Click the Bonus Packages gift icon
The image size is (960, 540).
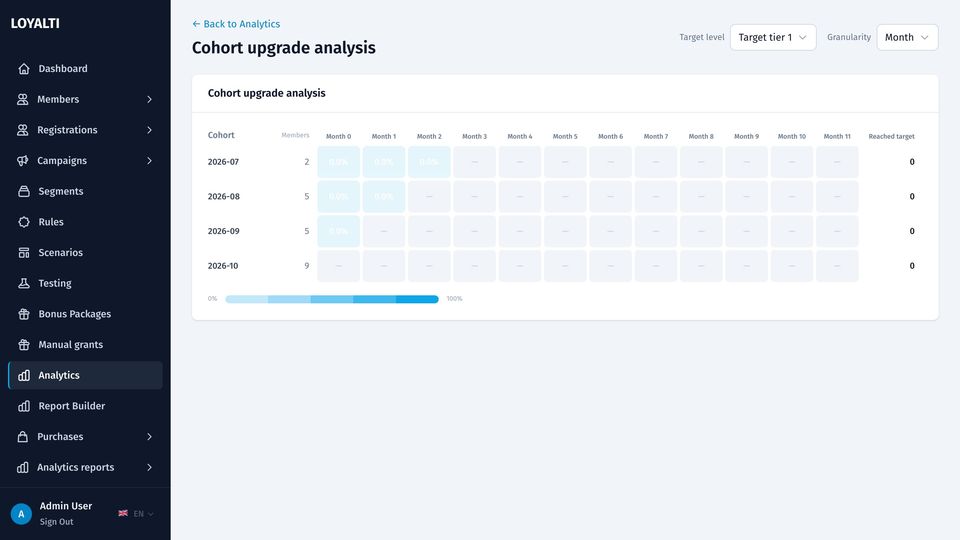[x=24, y=313]
